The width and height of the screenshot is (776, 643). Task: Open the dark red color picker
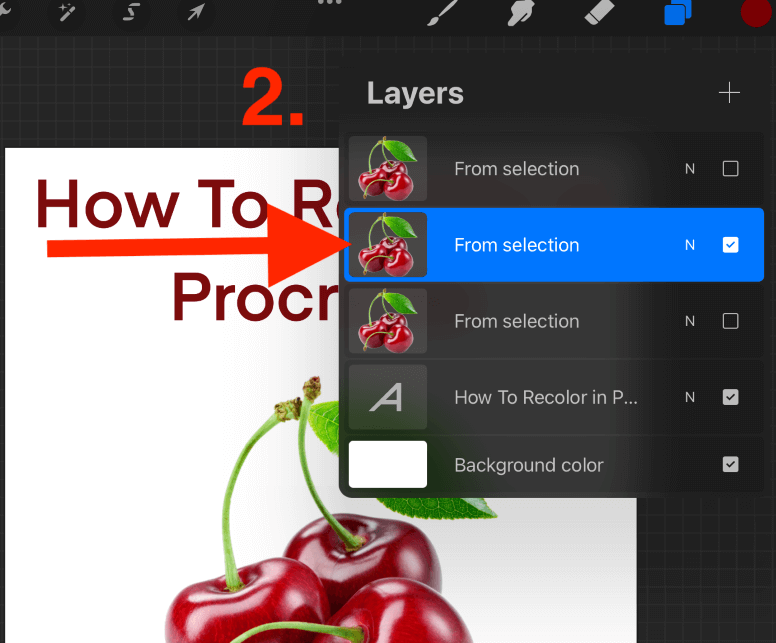[756, 12]
